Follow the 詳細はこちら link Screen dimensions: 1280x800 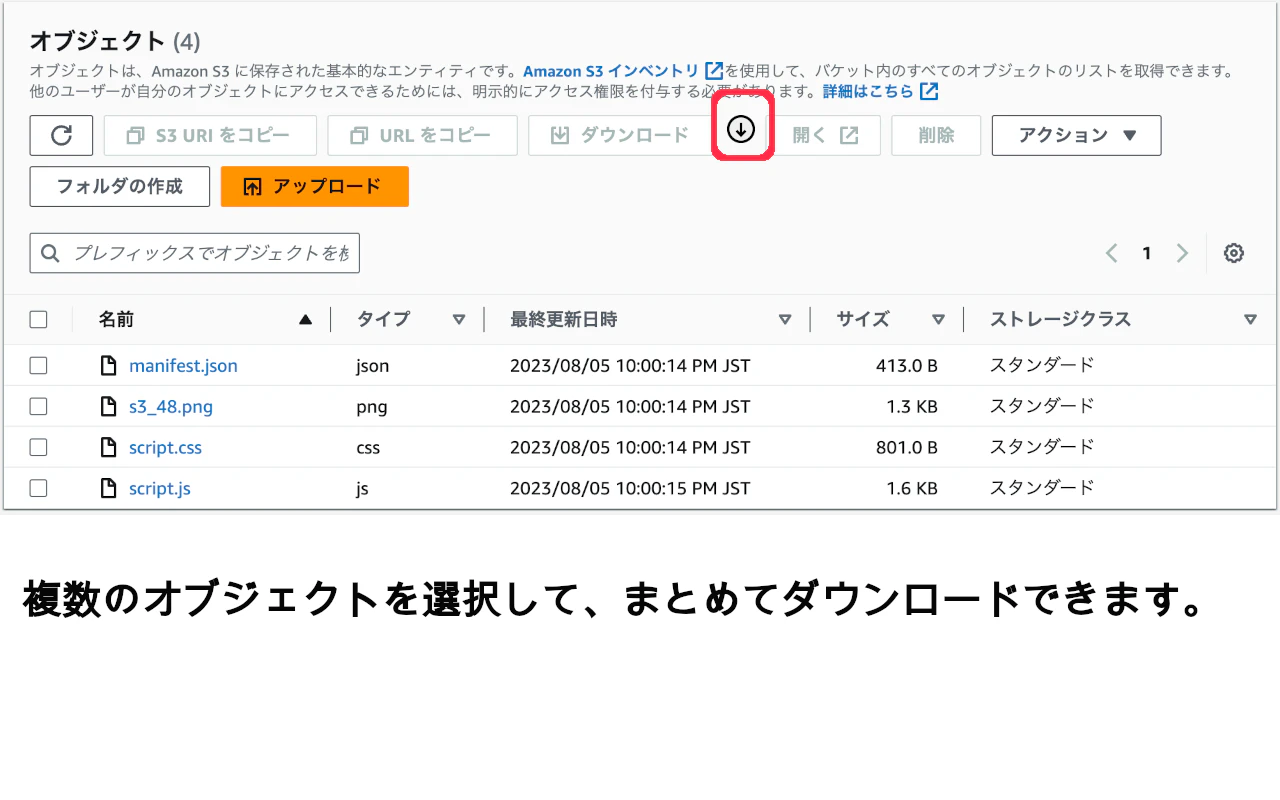[x=880, y=91]
